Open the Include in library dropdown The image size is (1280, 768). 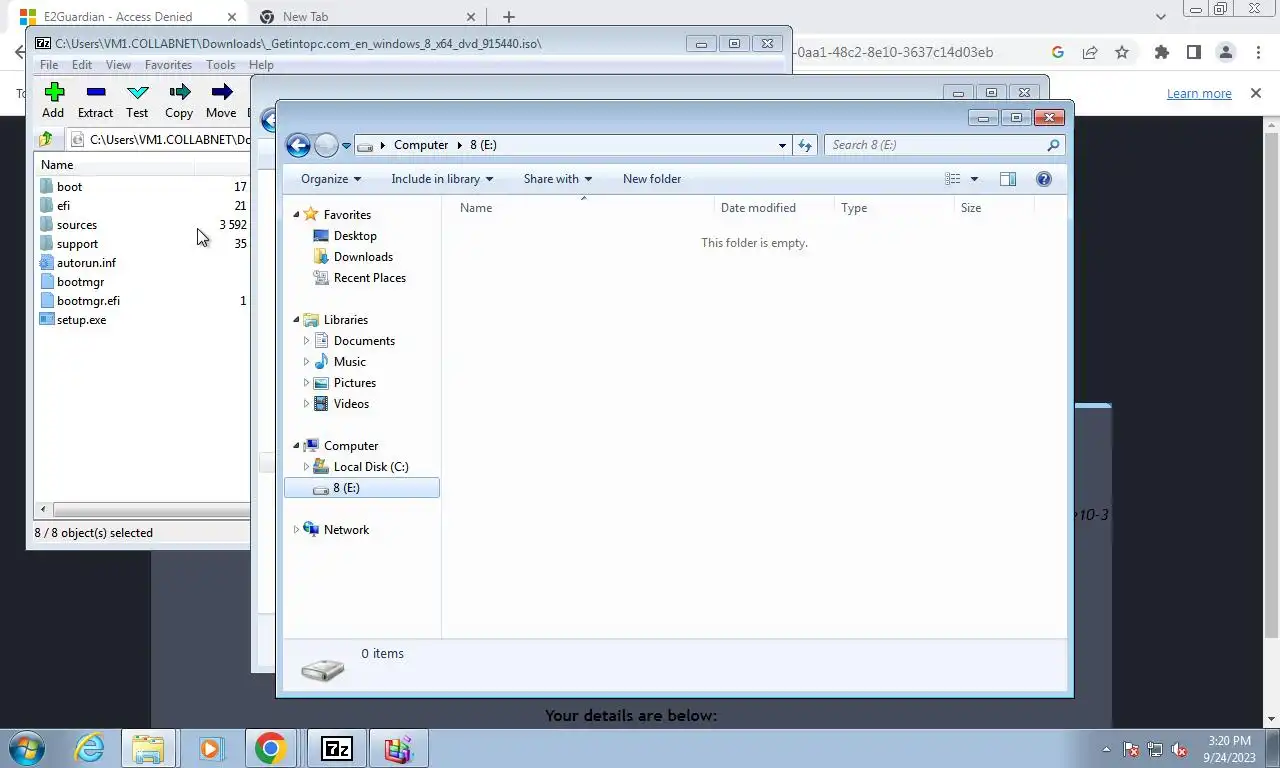pos(442,179)
